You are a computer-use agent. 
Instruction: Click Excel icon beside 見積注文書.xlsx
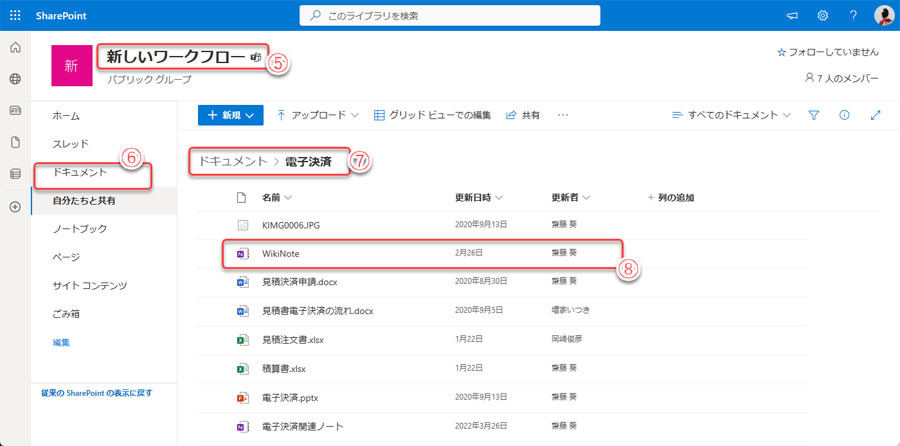pyautogui.click(x=242, y=339)
